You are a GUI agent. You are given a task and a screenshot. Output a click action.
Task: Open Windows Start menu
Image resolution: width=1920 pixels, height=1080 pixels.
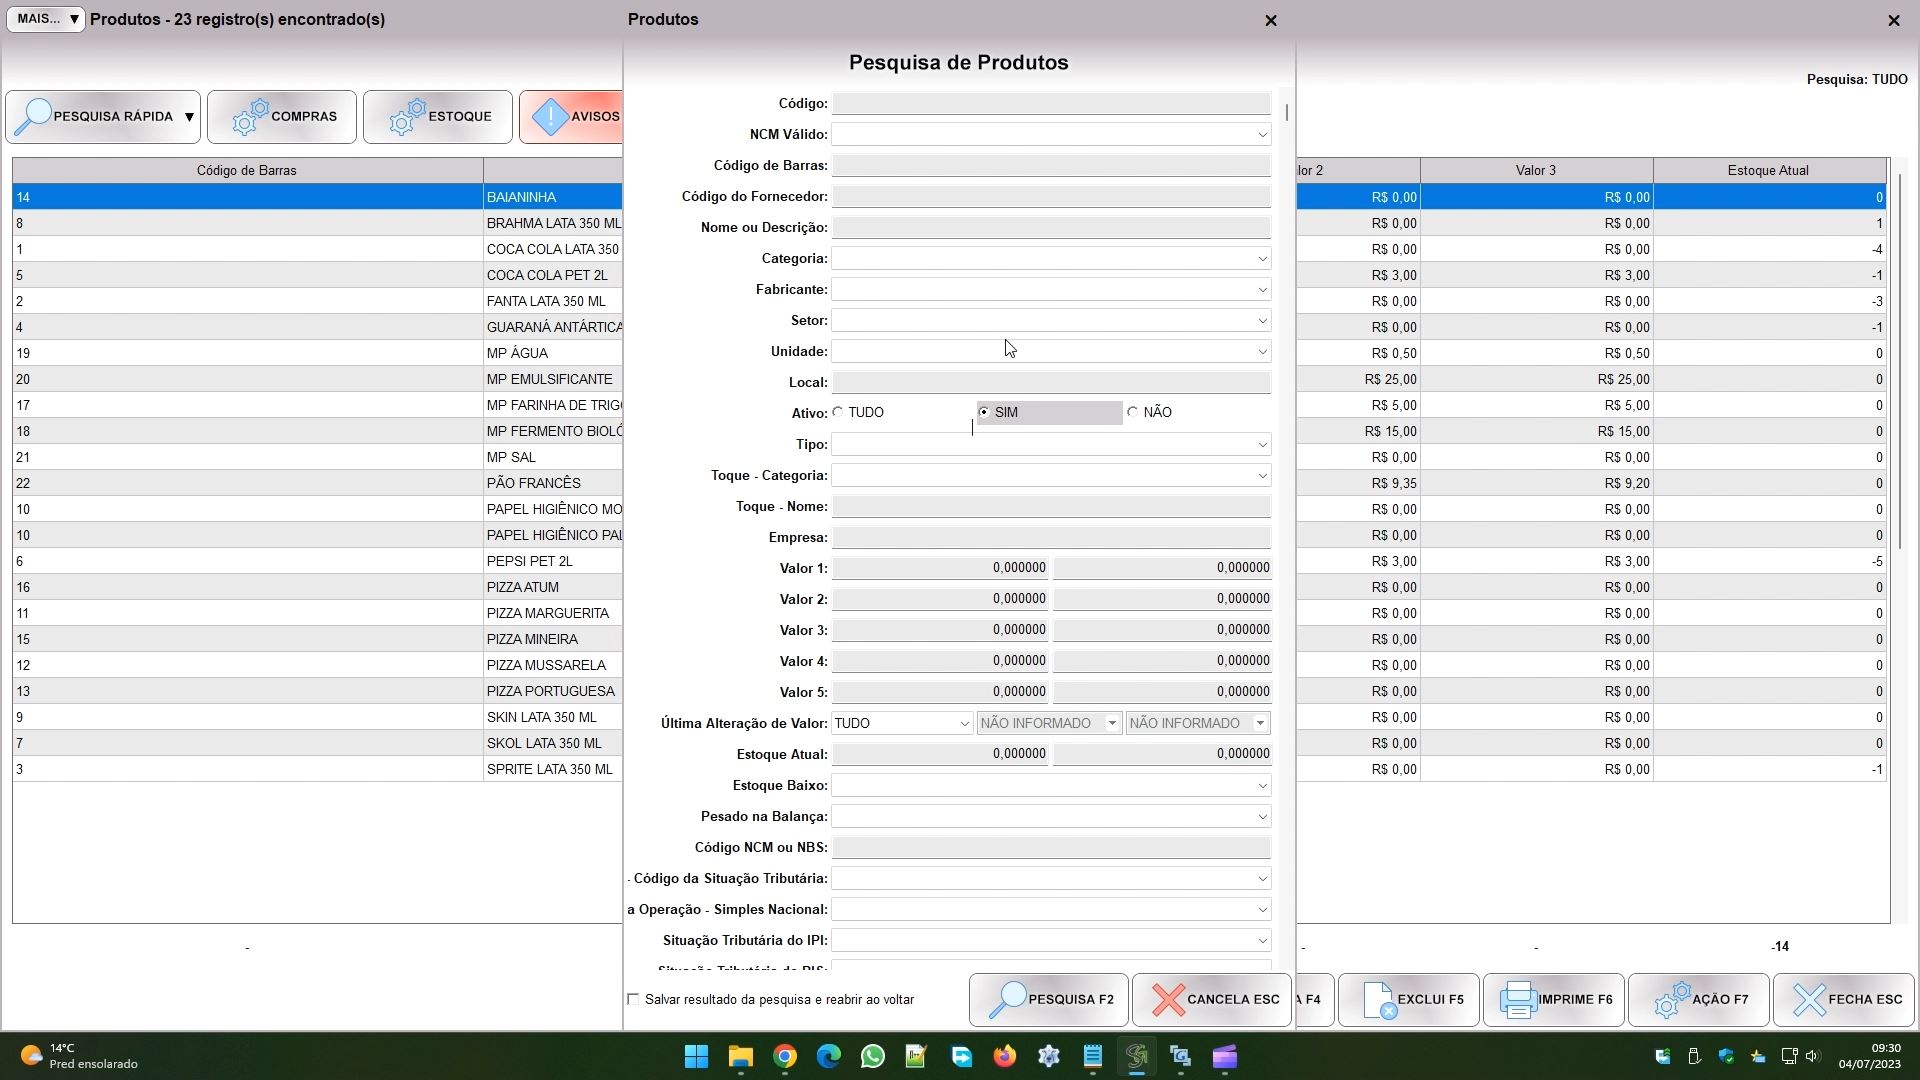pyautogui.click(x=697, y=1056)
